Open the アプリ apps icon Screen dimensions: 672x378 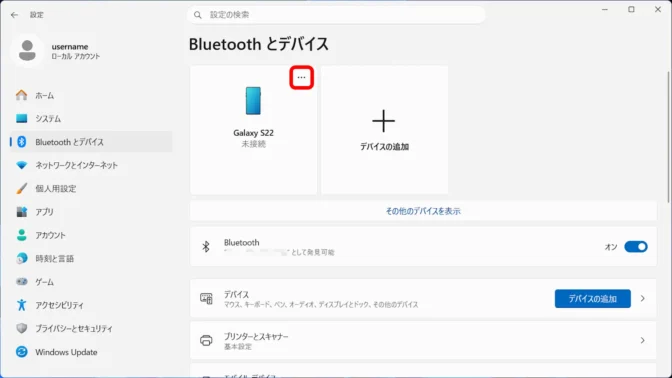pos(21,212)
